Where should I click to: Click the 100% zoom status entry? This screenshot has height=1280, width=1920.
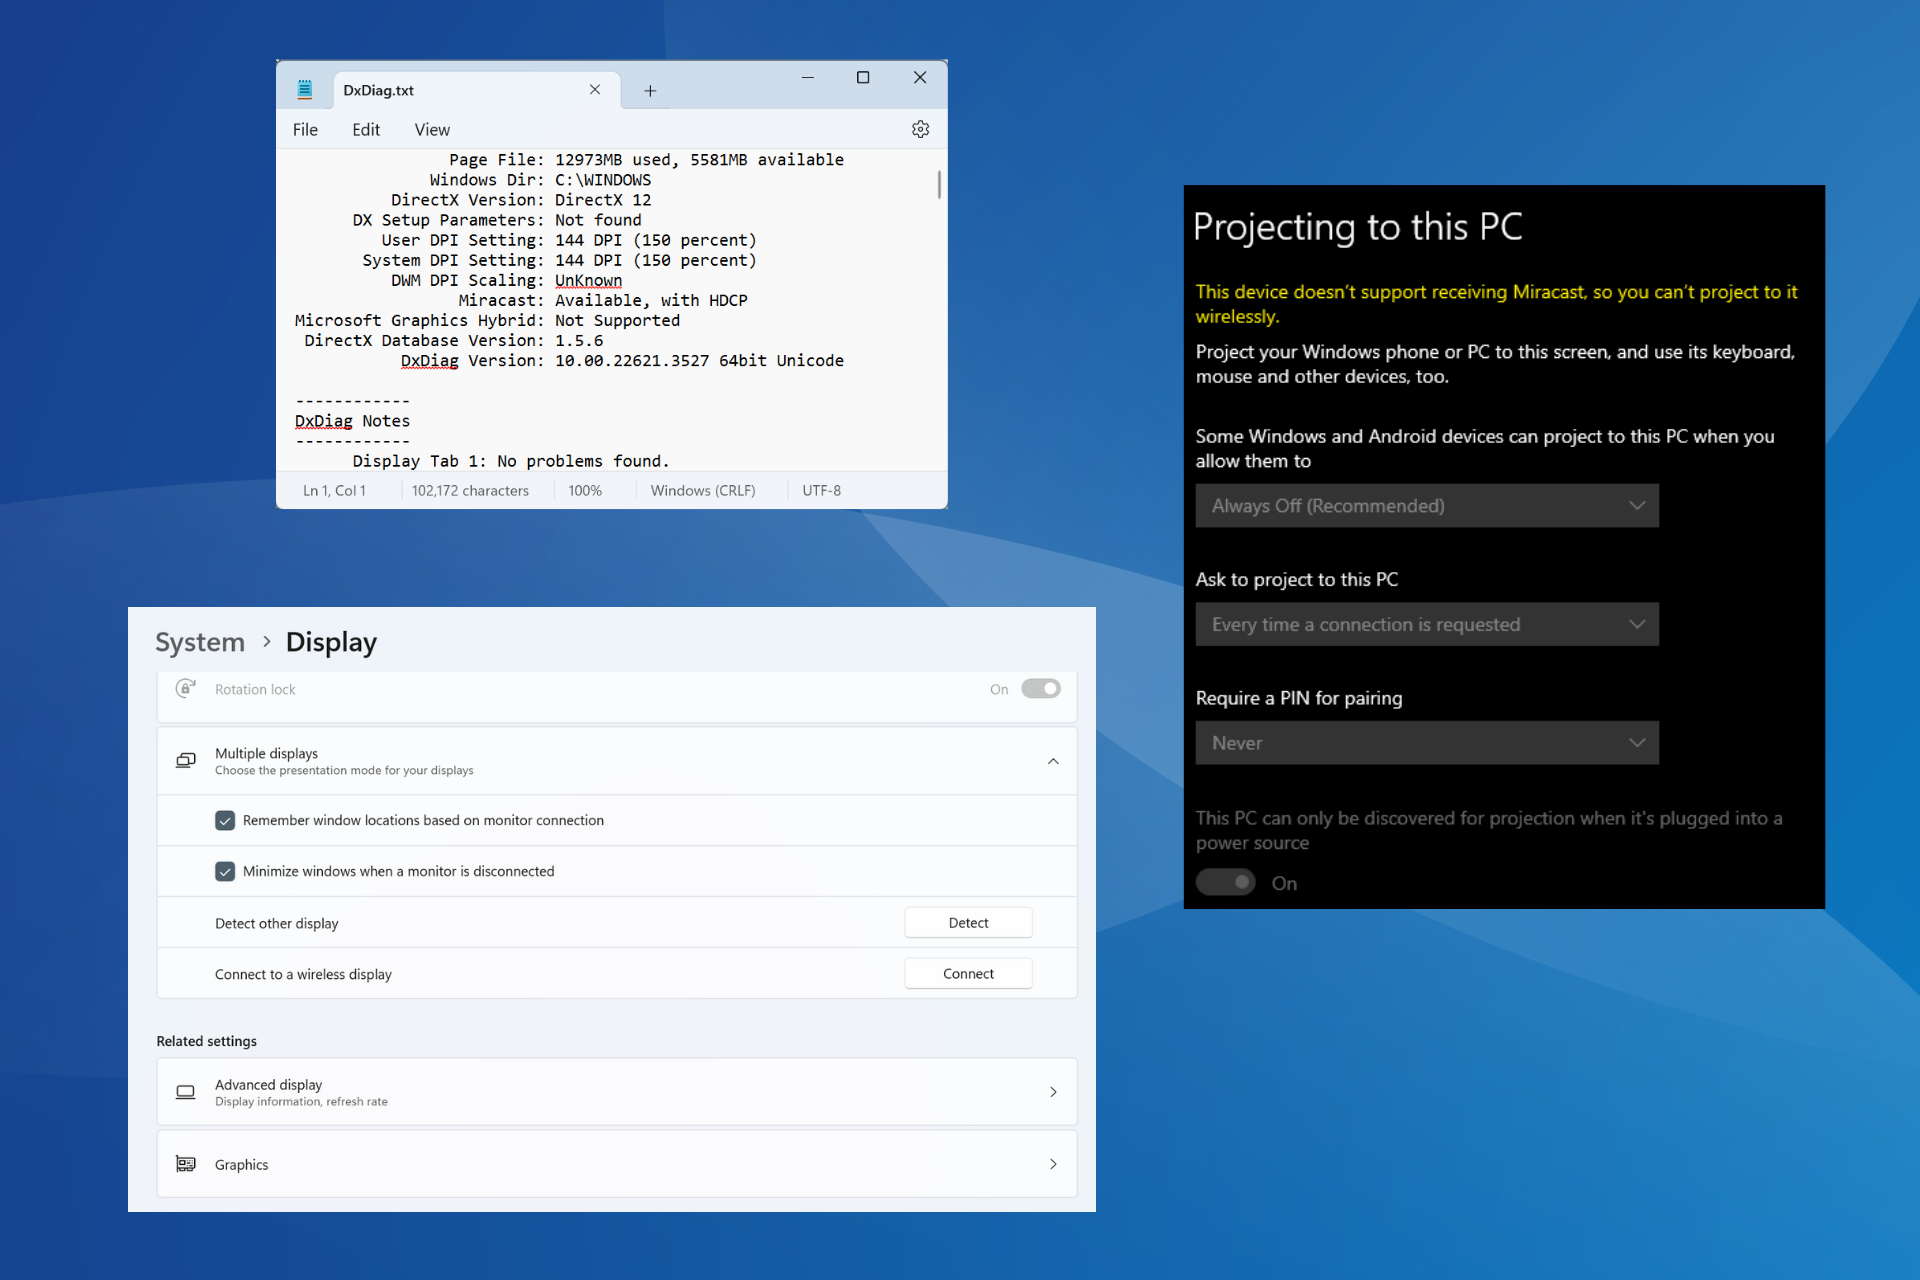[x=585, y=490]
